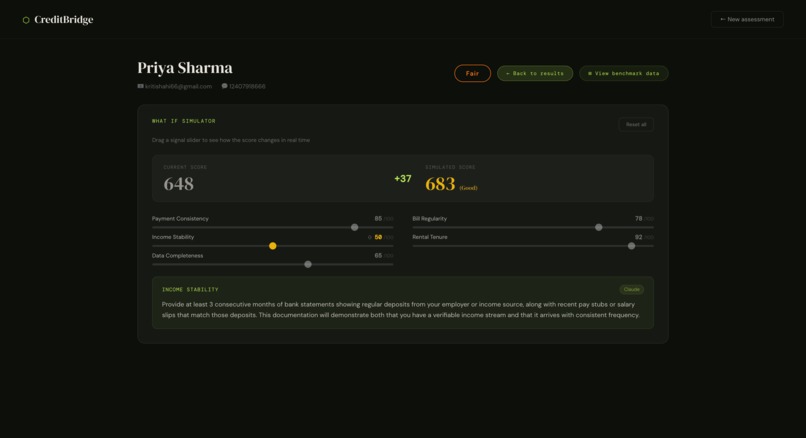Click the Bill Regularity value 78
Image resolution: width=806 pixels, height=438 pixels.
pos(638,218)
